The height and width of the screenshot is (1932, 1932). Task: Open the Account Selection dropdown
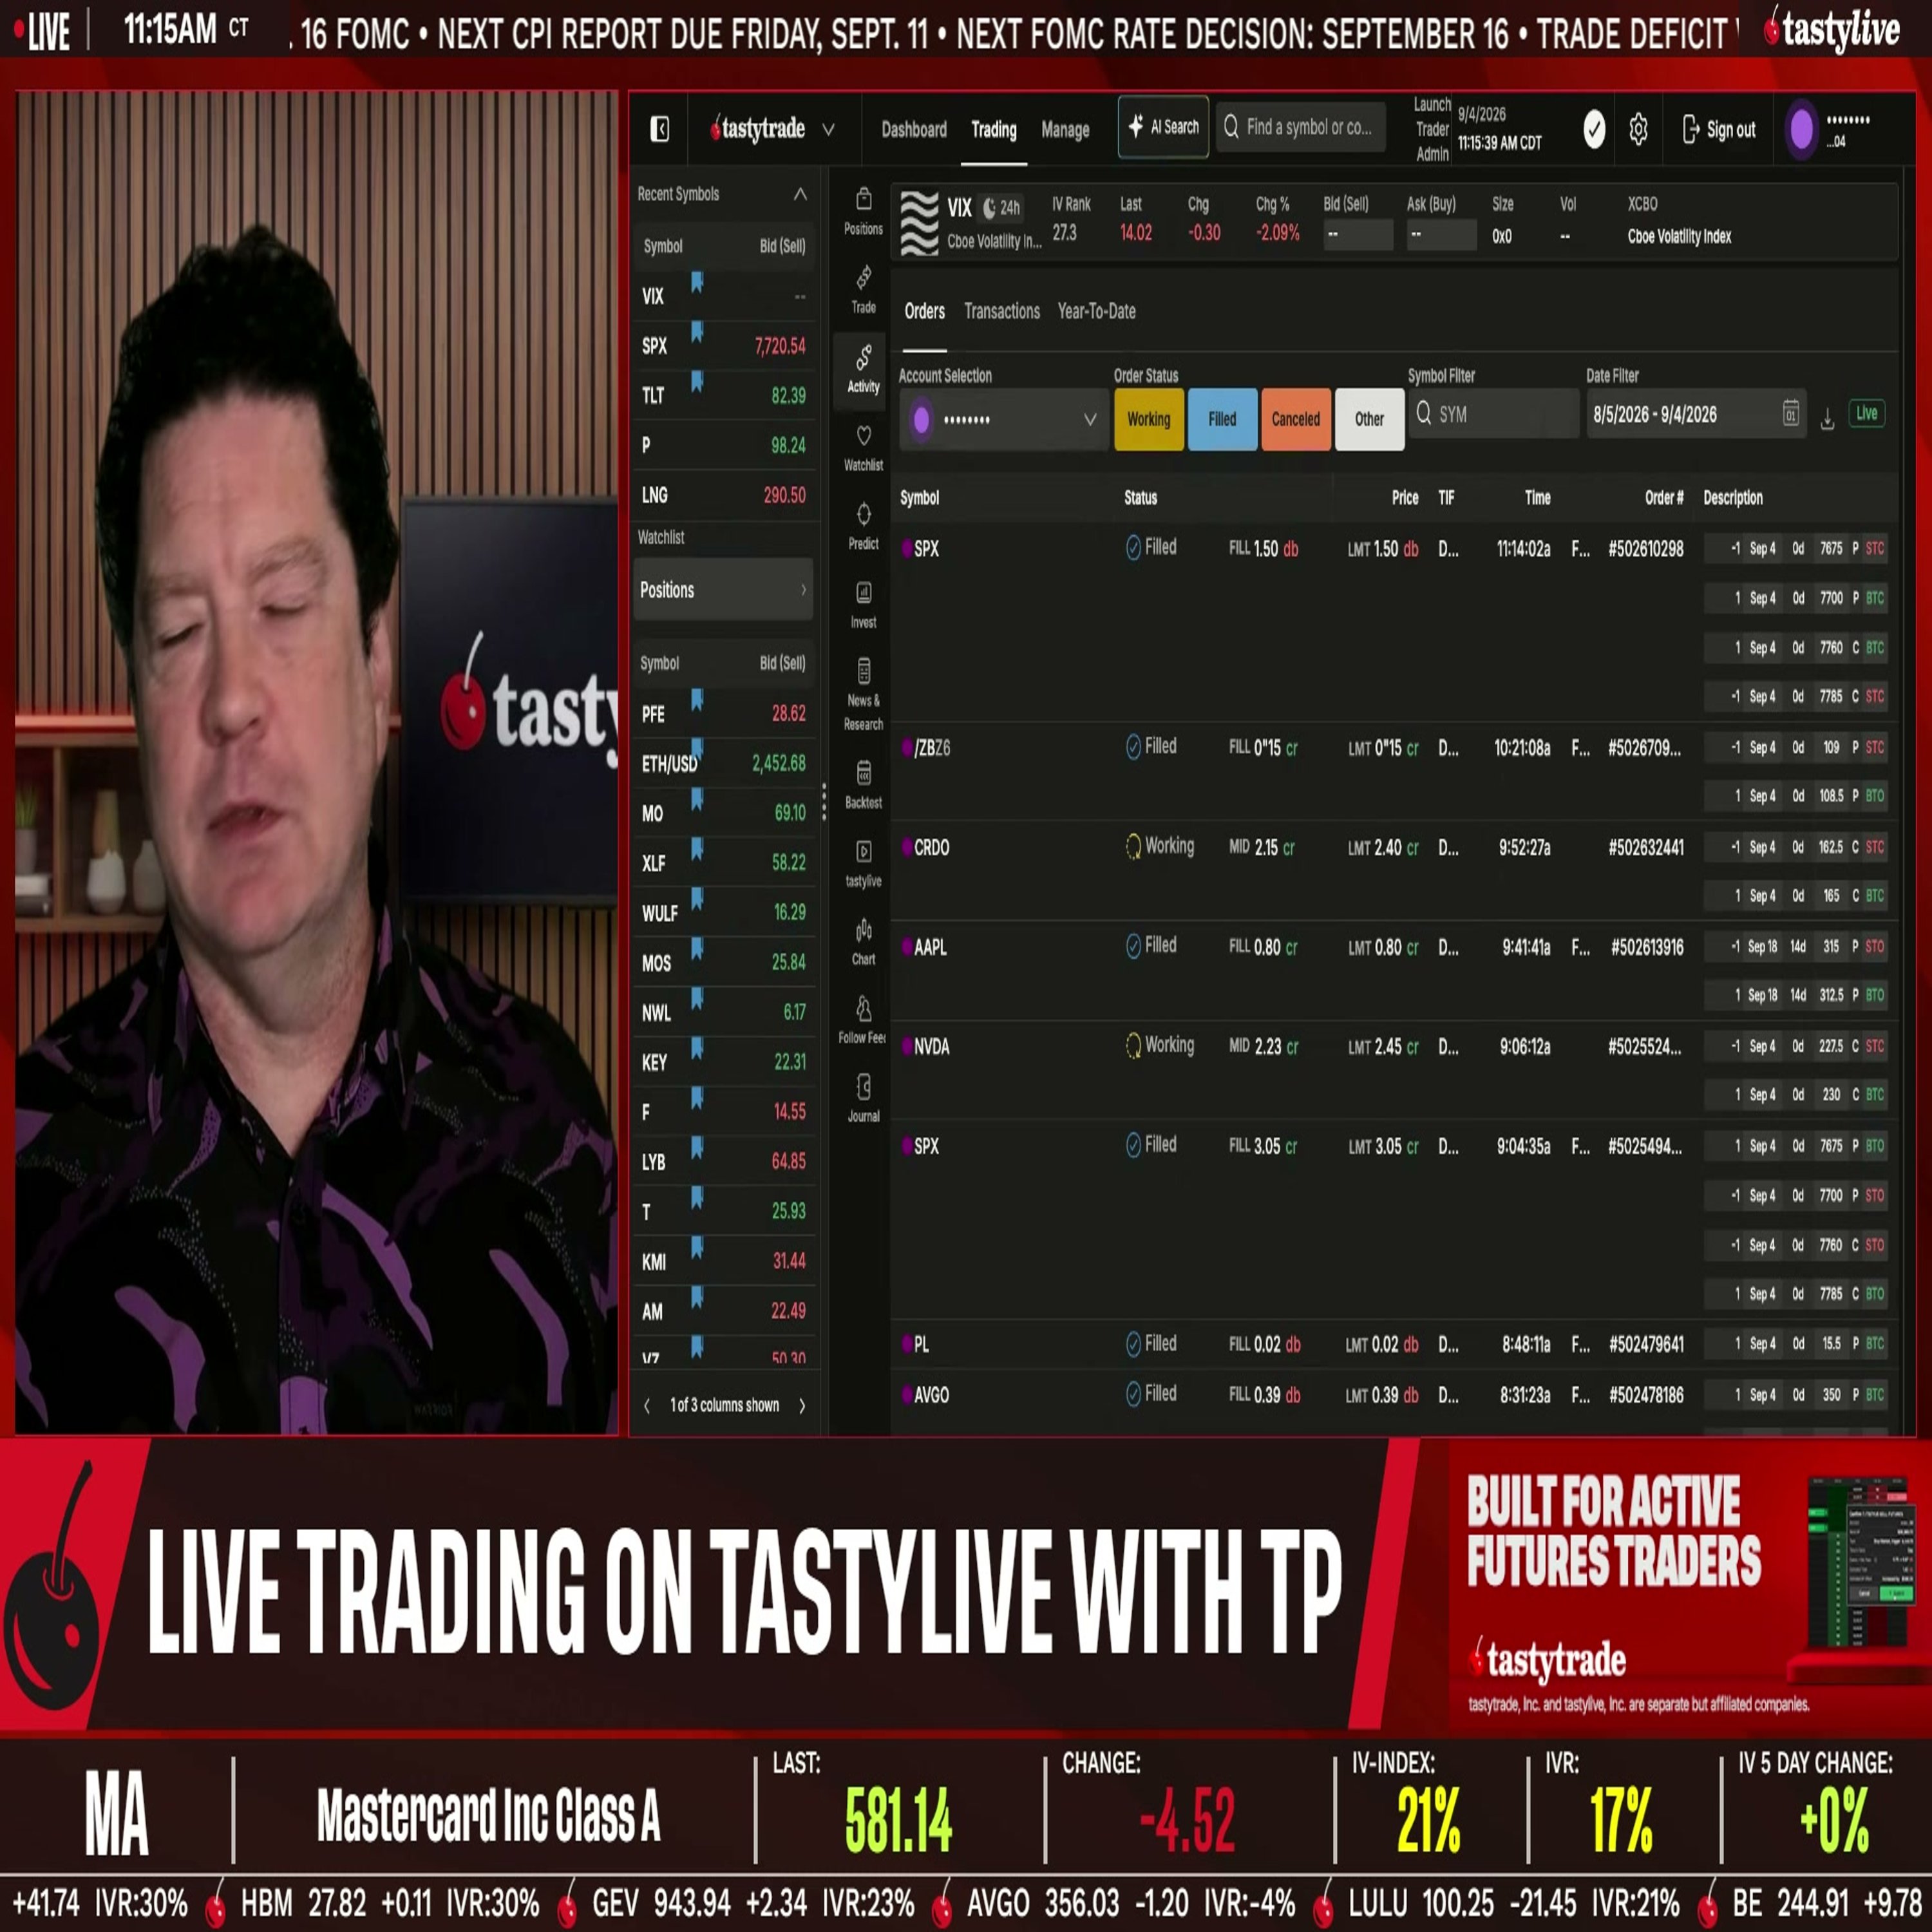1003,419
